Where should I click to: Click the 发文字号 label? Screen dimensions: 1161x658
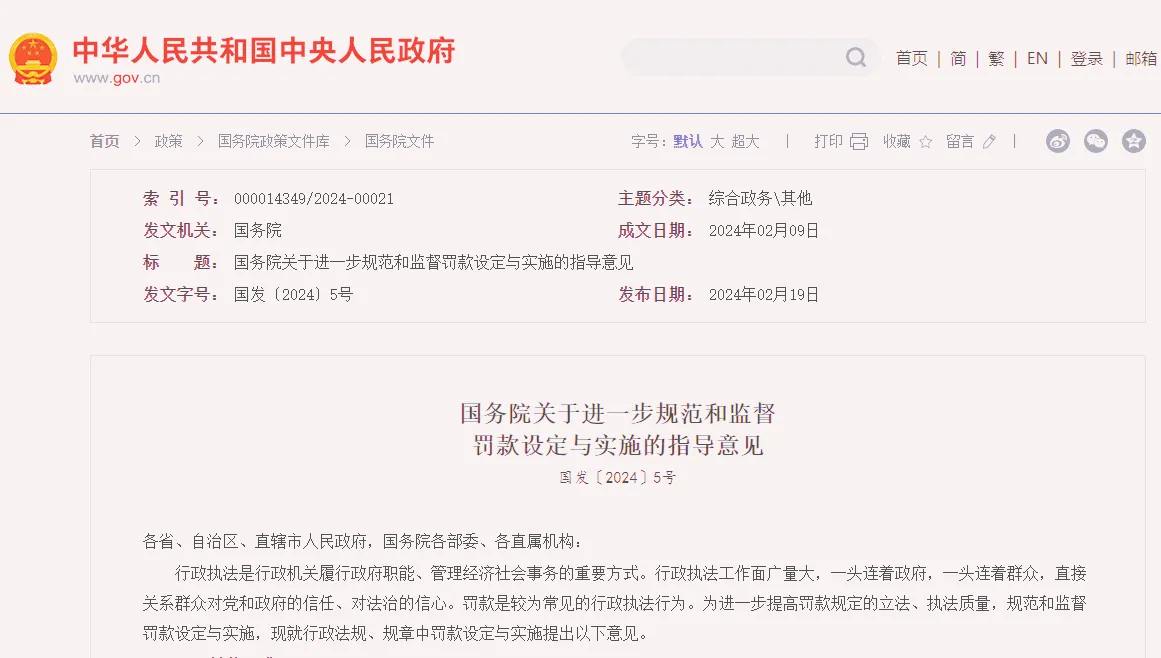pyautogui.click(x=181, y=295)
